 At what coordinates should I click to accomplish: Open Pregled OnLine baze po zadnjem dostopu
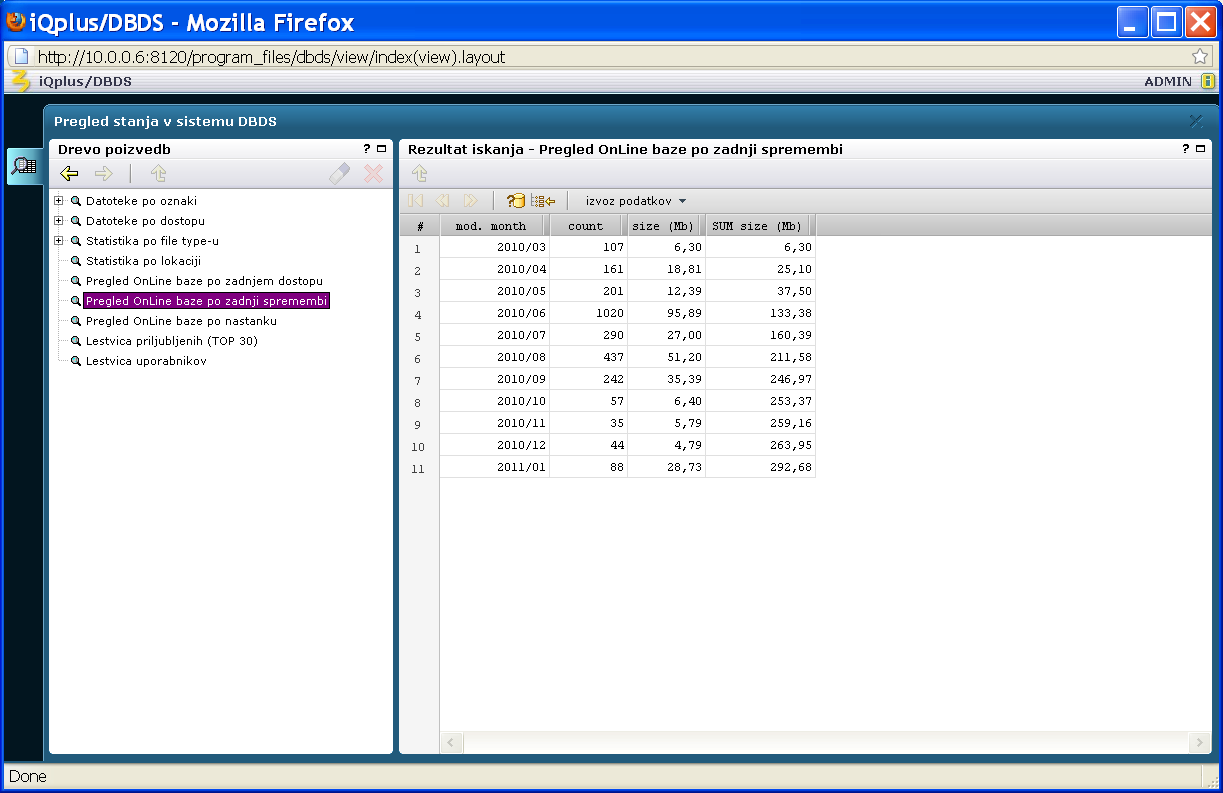pos(204,281)
